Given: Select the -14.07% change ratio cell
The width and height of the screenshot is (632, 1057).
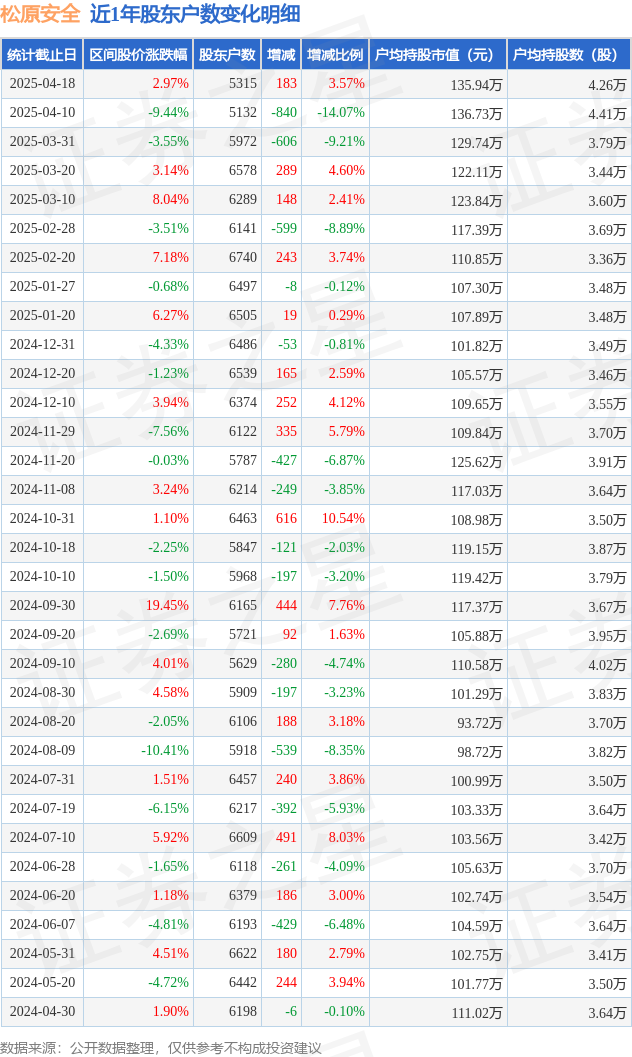Looking at the screenshot, I should pyautogui.click(x=341, y=113).
